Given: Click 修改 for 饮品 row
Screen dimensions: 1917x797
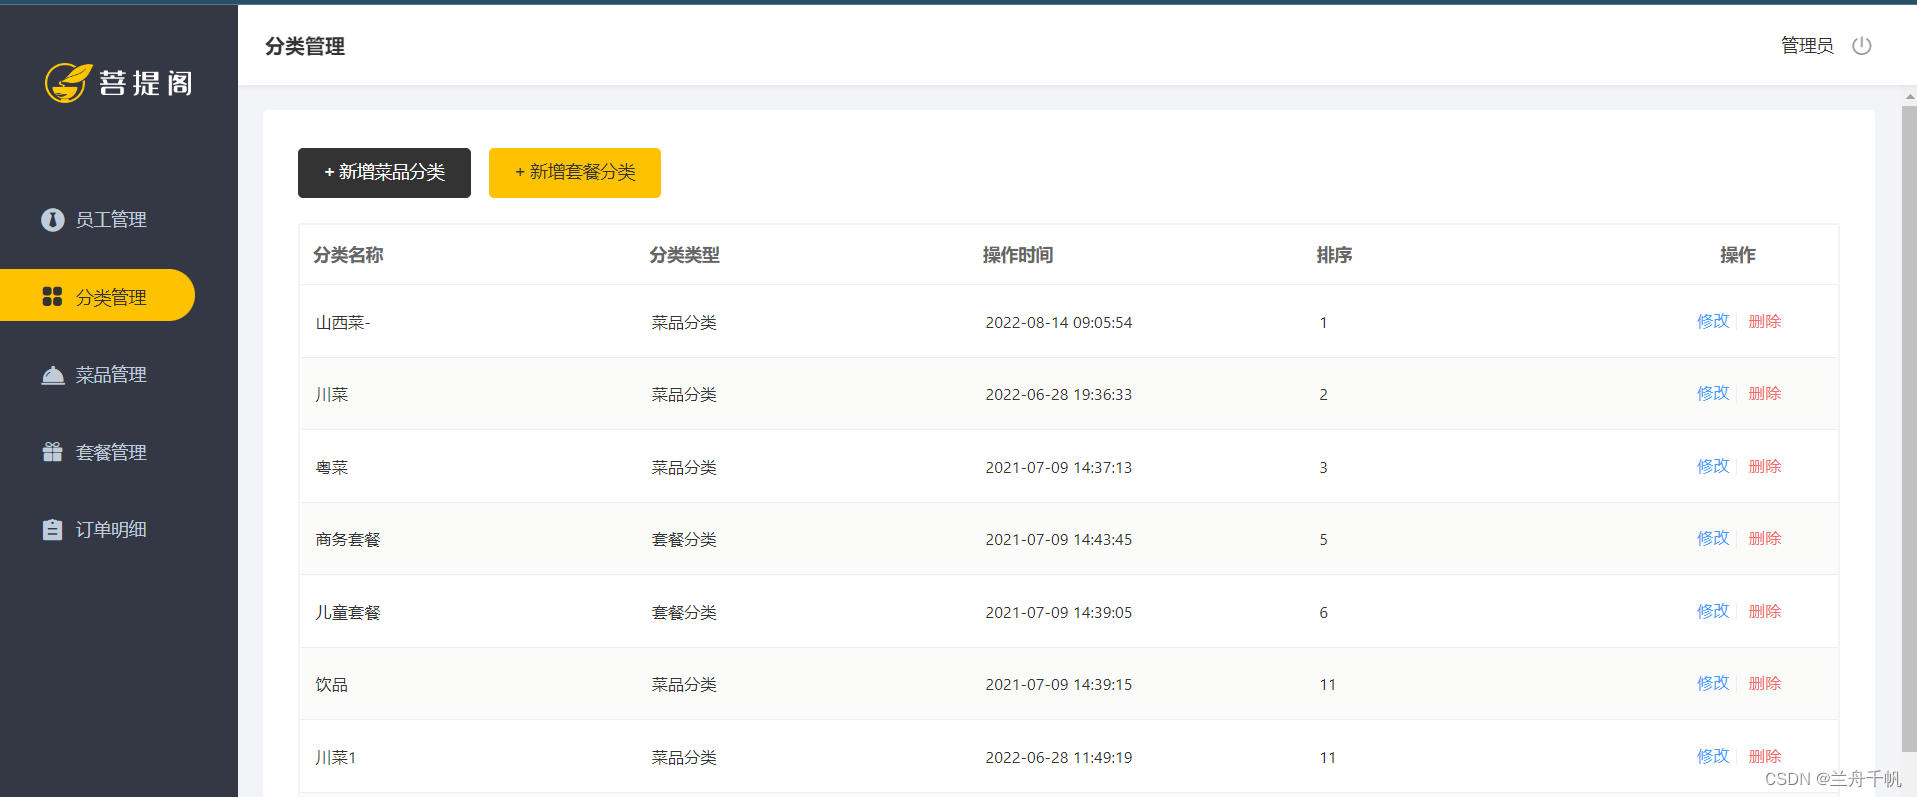Looking at the screenshot, I should pyautogui.click(x=1713, y=683).
